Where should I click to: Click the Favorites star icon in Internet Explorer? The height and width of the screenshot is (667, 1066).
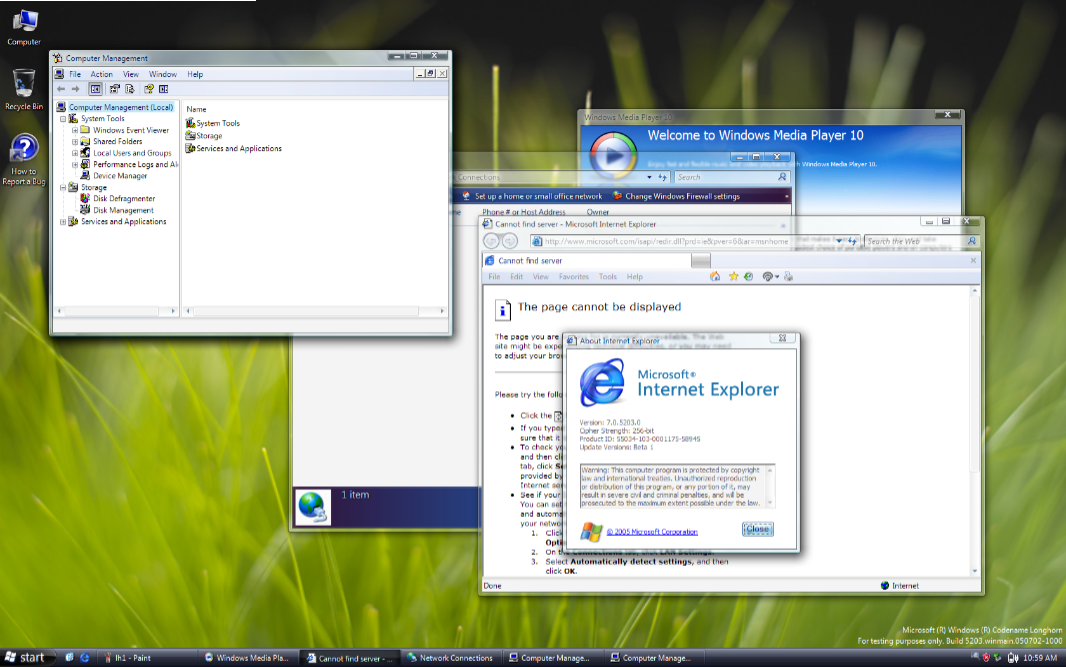tap(733, 276)
